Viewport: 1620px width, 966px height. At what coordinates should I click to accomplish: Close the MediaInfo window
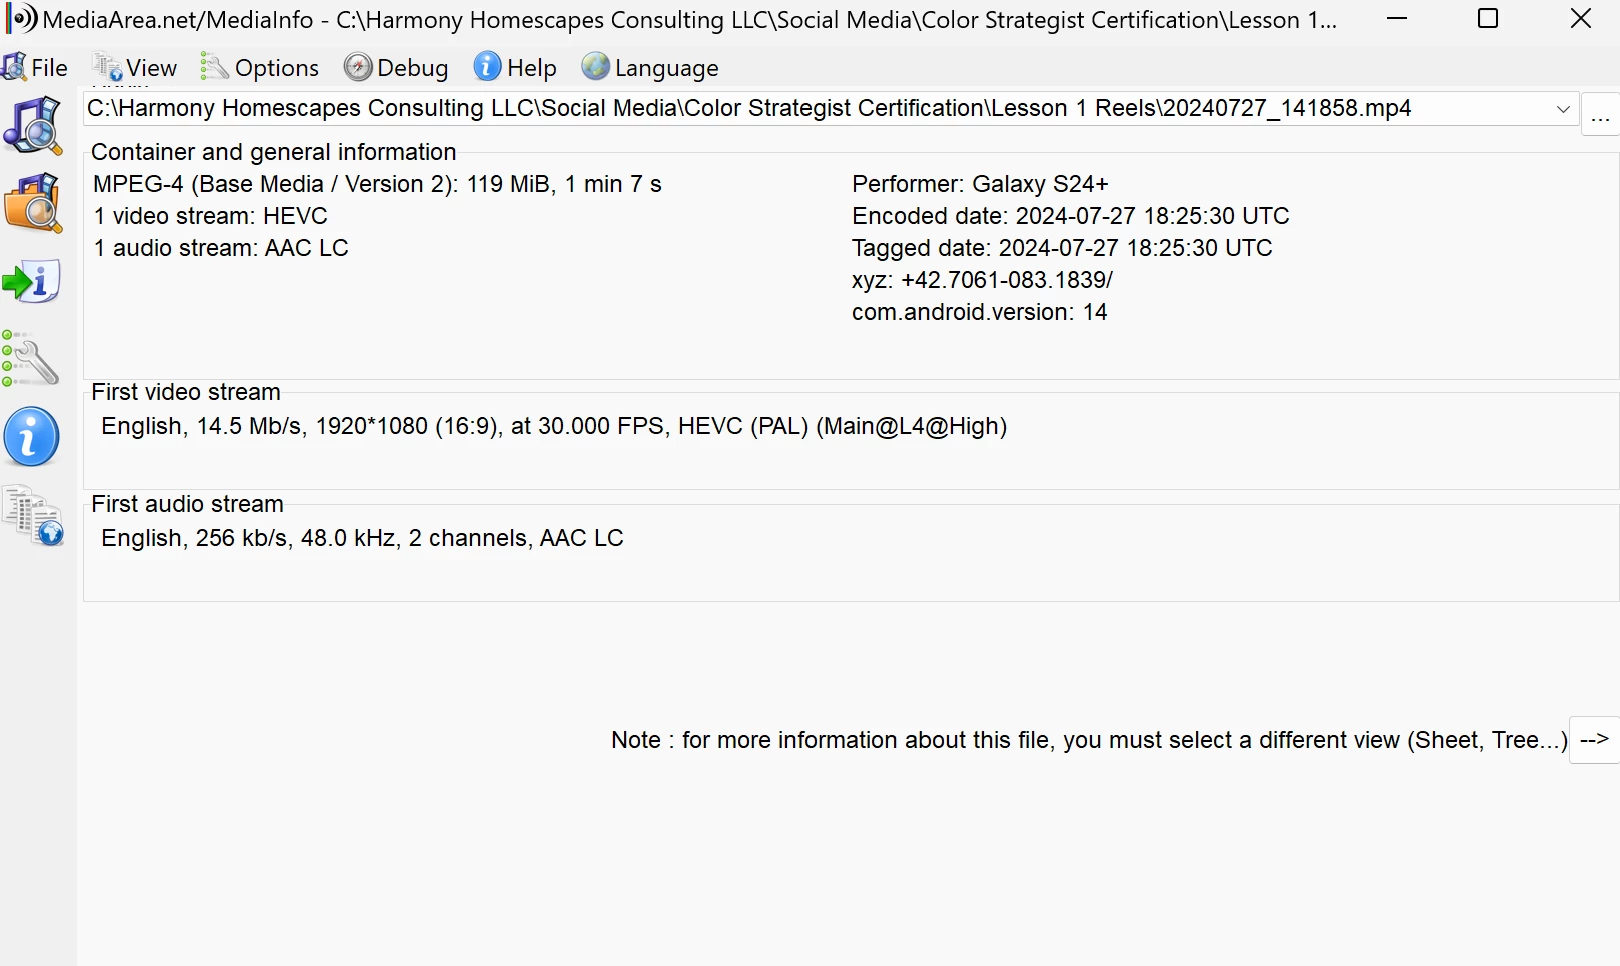point(1580,19)
